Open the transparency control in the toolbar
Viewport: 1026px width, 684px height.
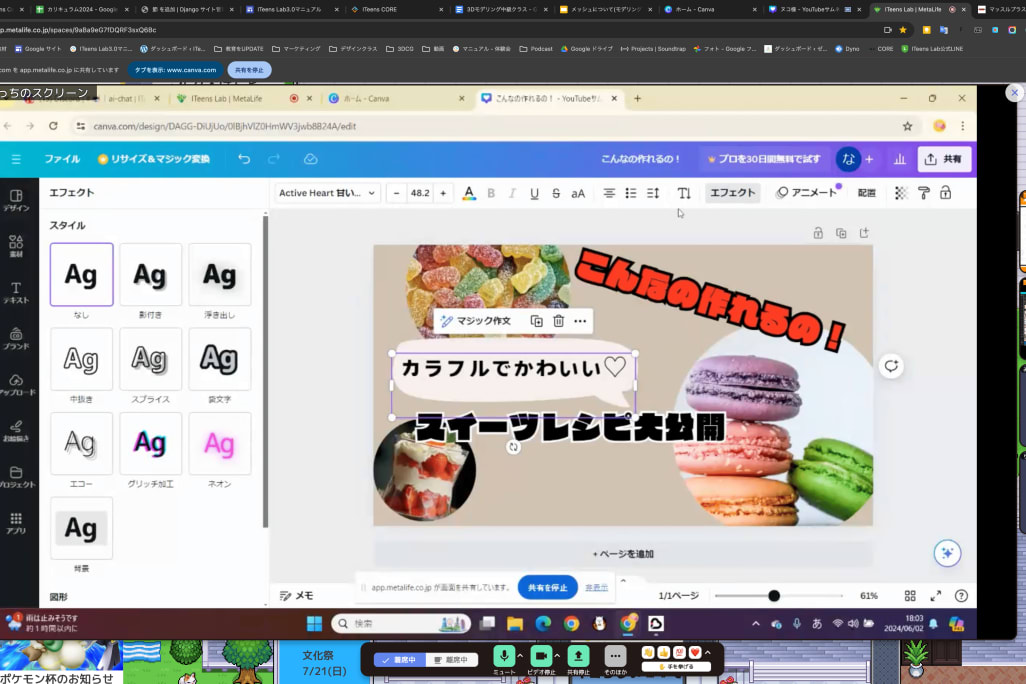pos(900,192)
